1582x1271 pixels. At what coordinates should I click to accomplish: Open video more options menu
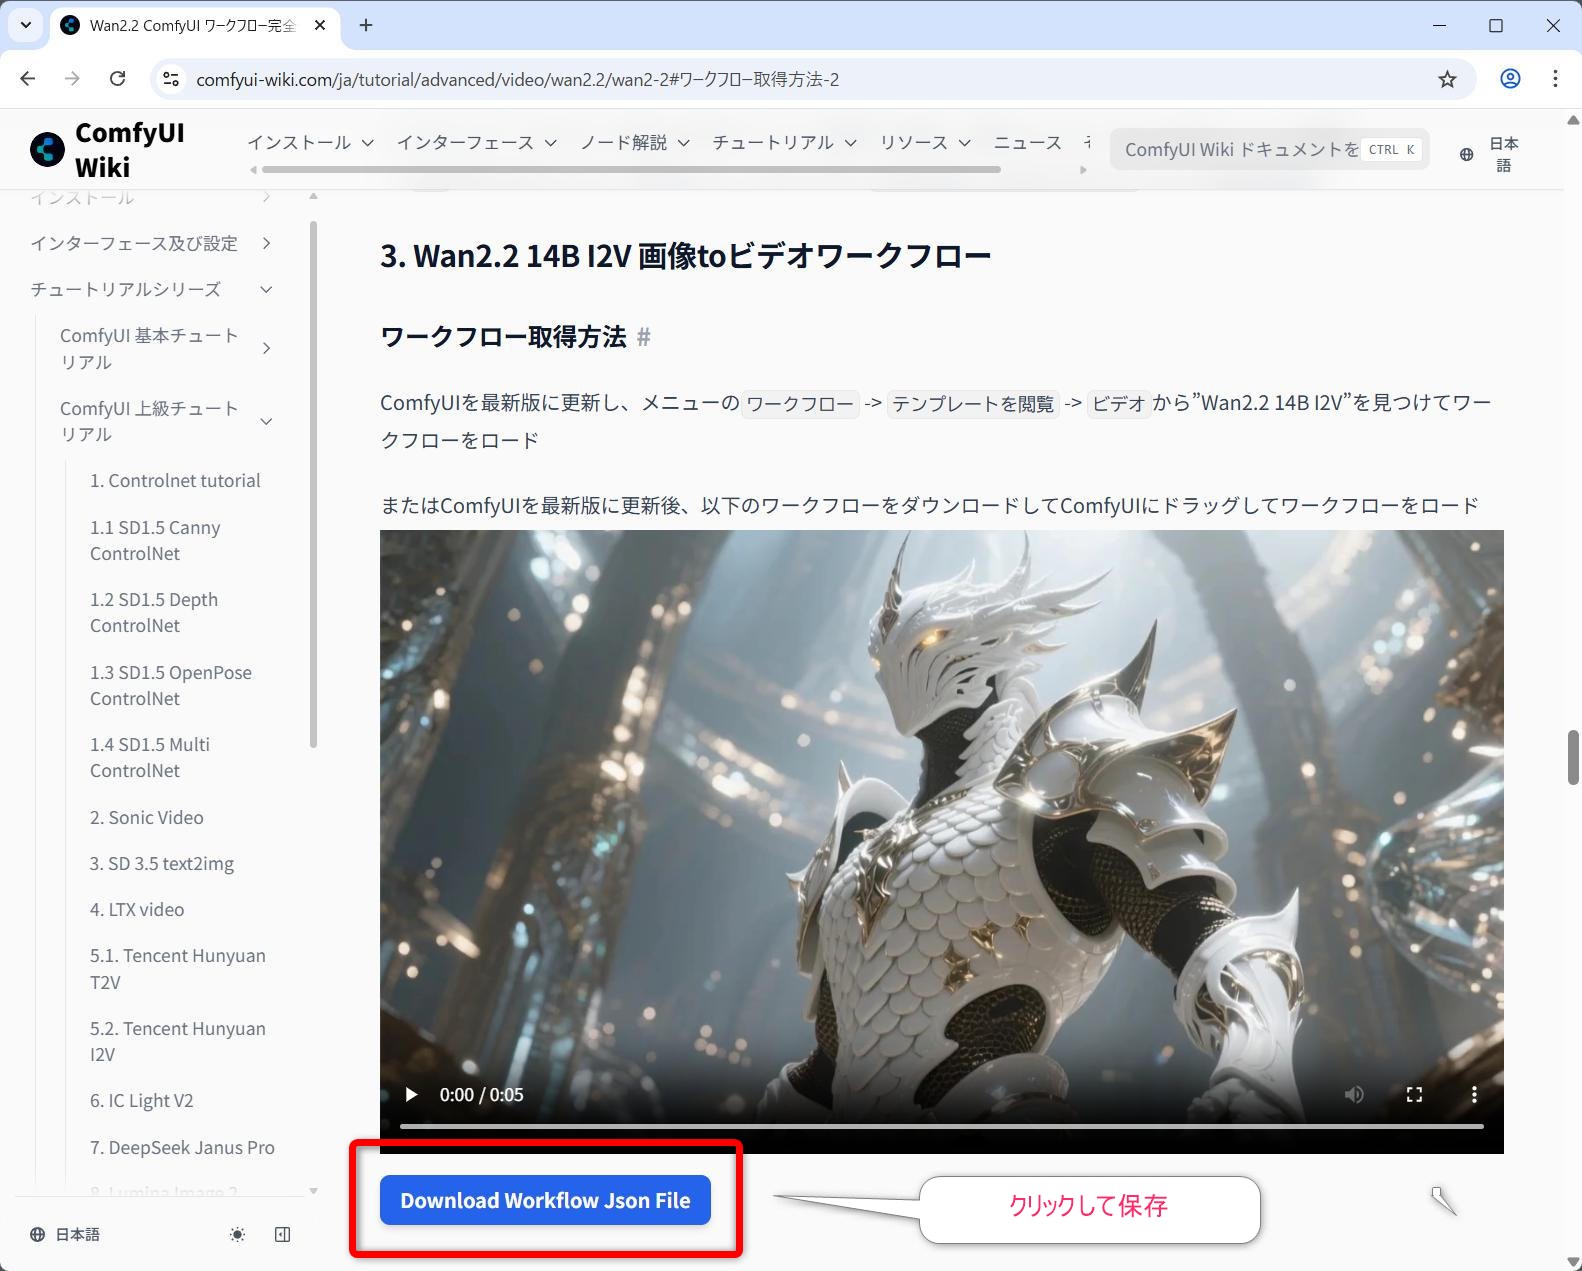[1474, 1095]
